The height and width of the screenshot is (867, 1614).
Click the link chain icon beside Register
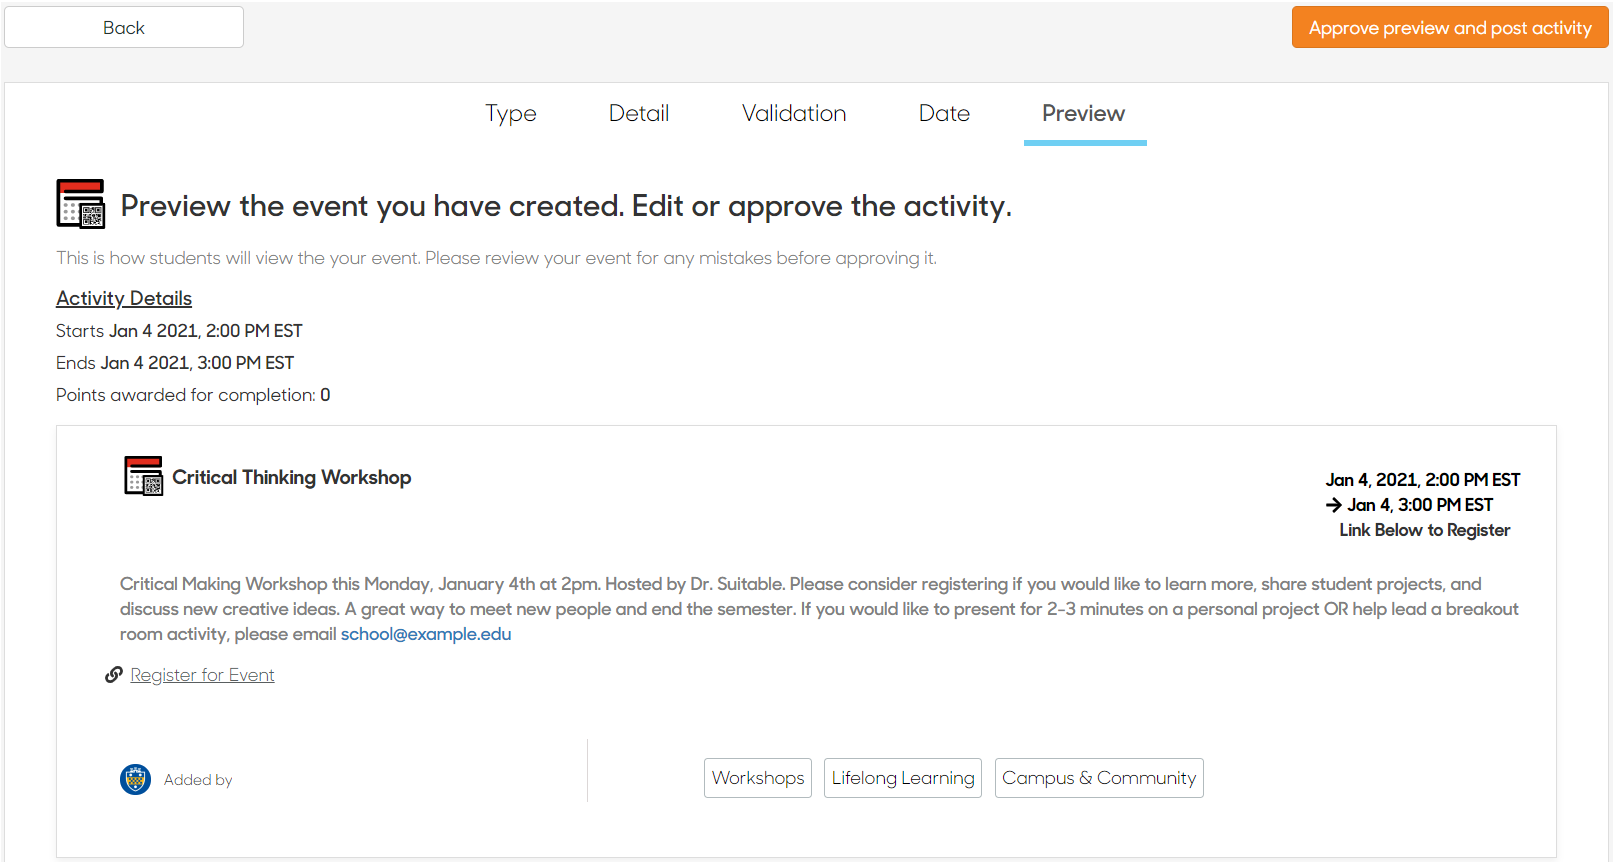pos(114,675)
